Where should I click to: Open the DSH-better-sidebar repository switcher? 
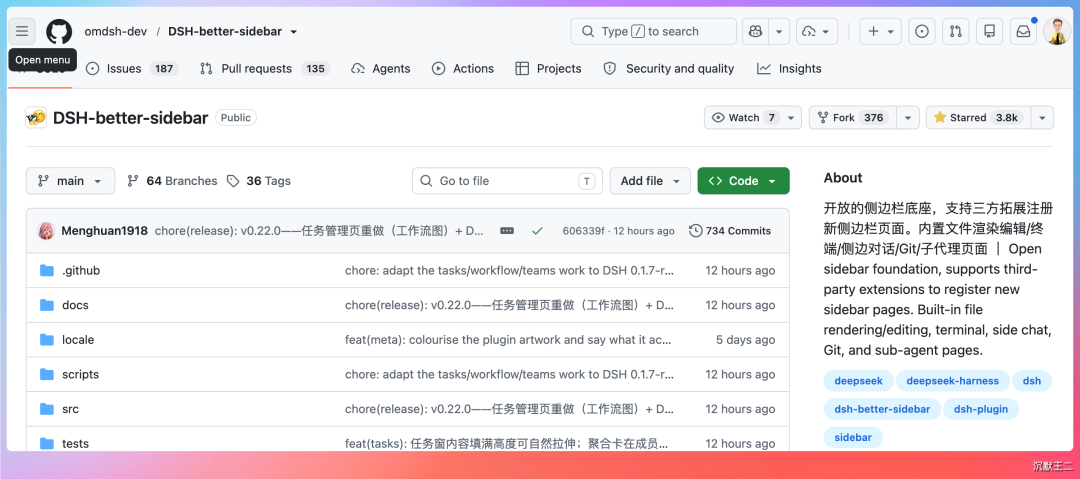point(232,32)
